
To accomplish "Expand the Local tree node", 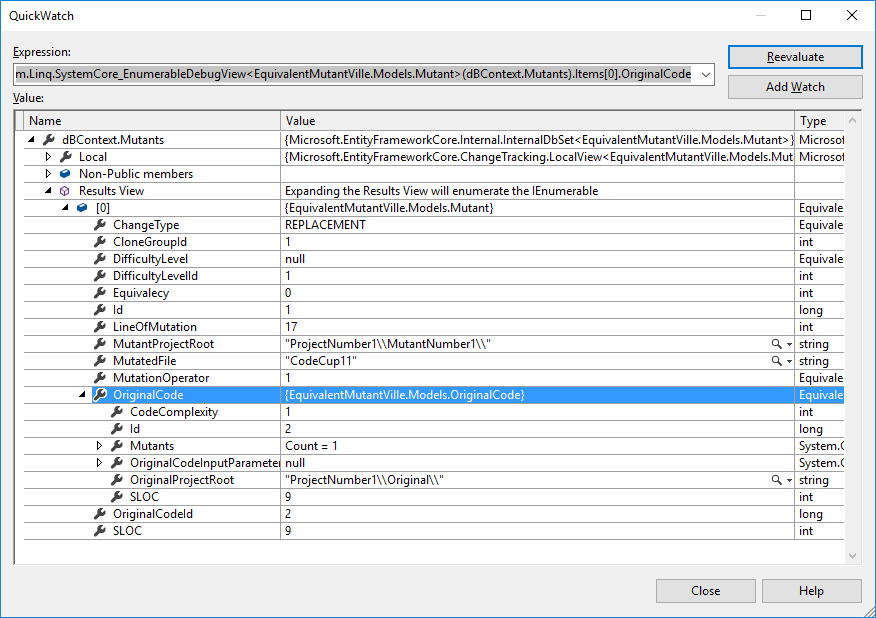I will pos(48,156).
